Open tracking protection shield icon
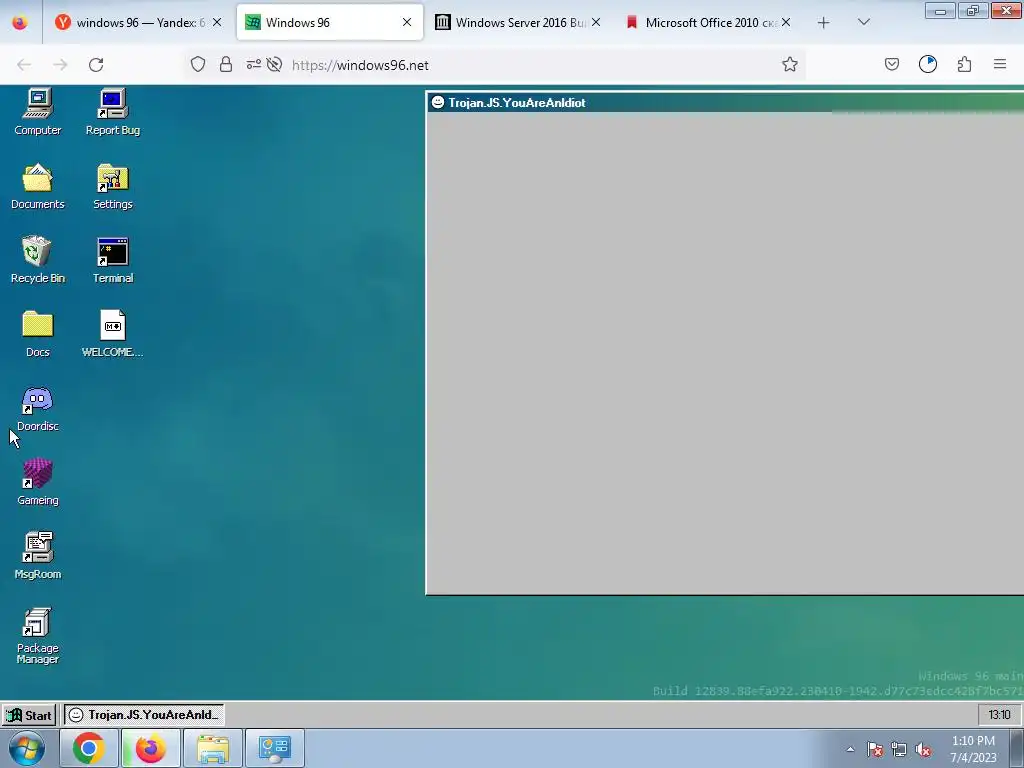 click(198, 65)
